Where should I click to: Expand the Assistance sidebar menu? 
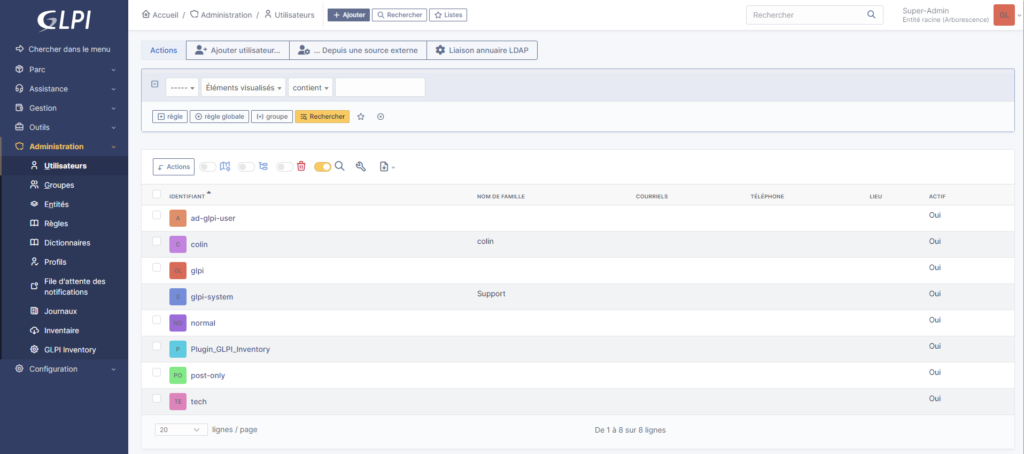click(x=64, y=89)
